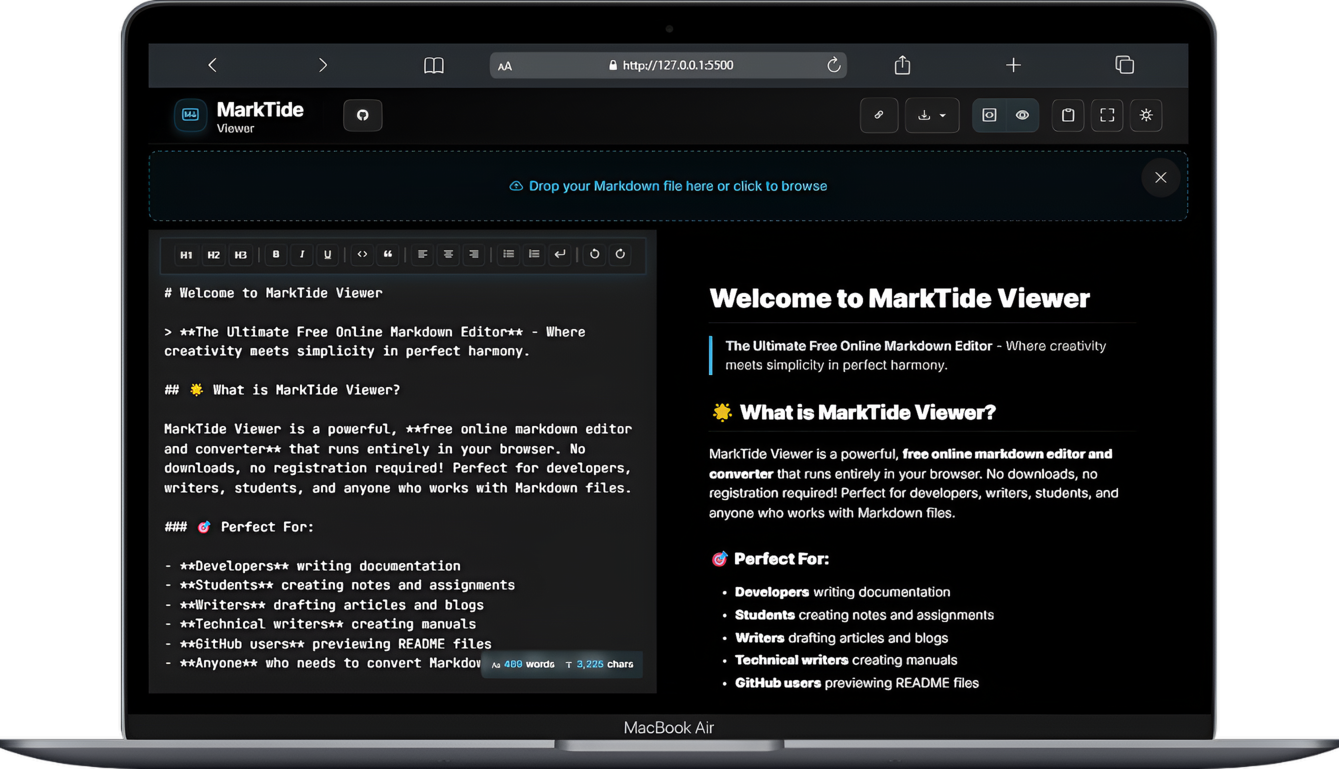This screenshot has height=769, width=1339.
Task: Copy share link using the link icon
Action: [879, 115]
